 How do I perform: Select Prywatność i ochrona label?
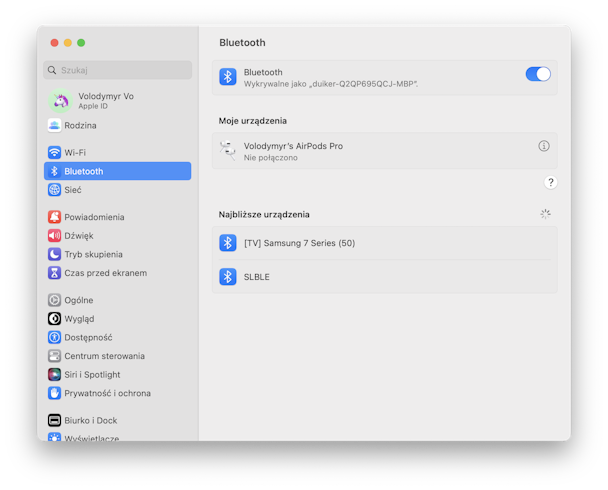(x=107, y=393)
